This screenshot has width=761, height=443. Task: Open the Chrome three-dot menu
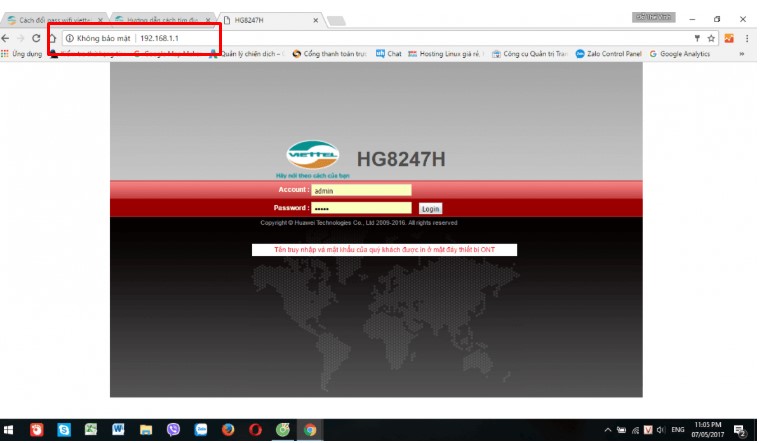click(747, 38)
